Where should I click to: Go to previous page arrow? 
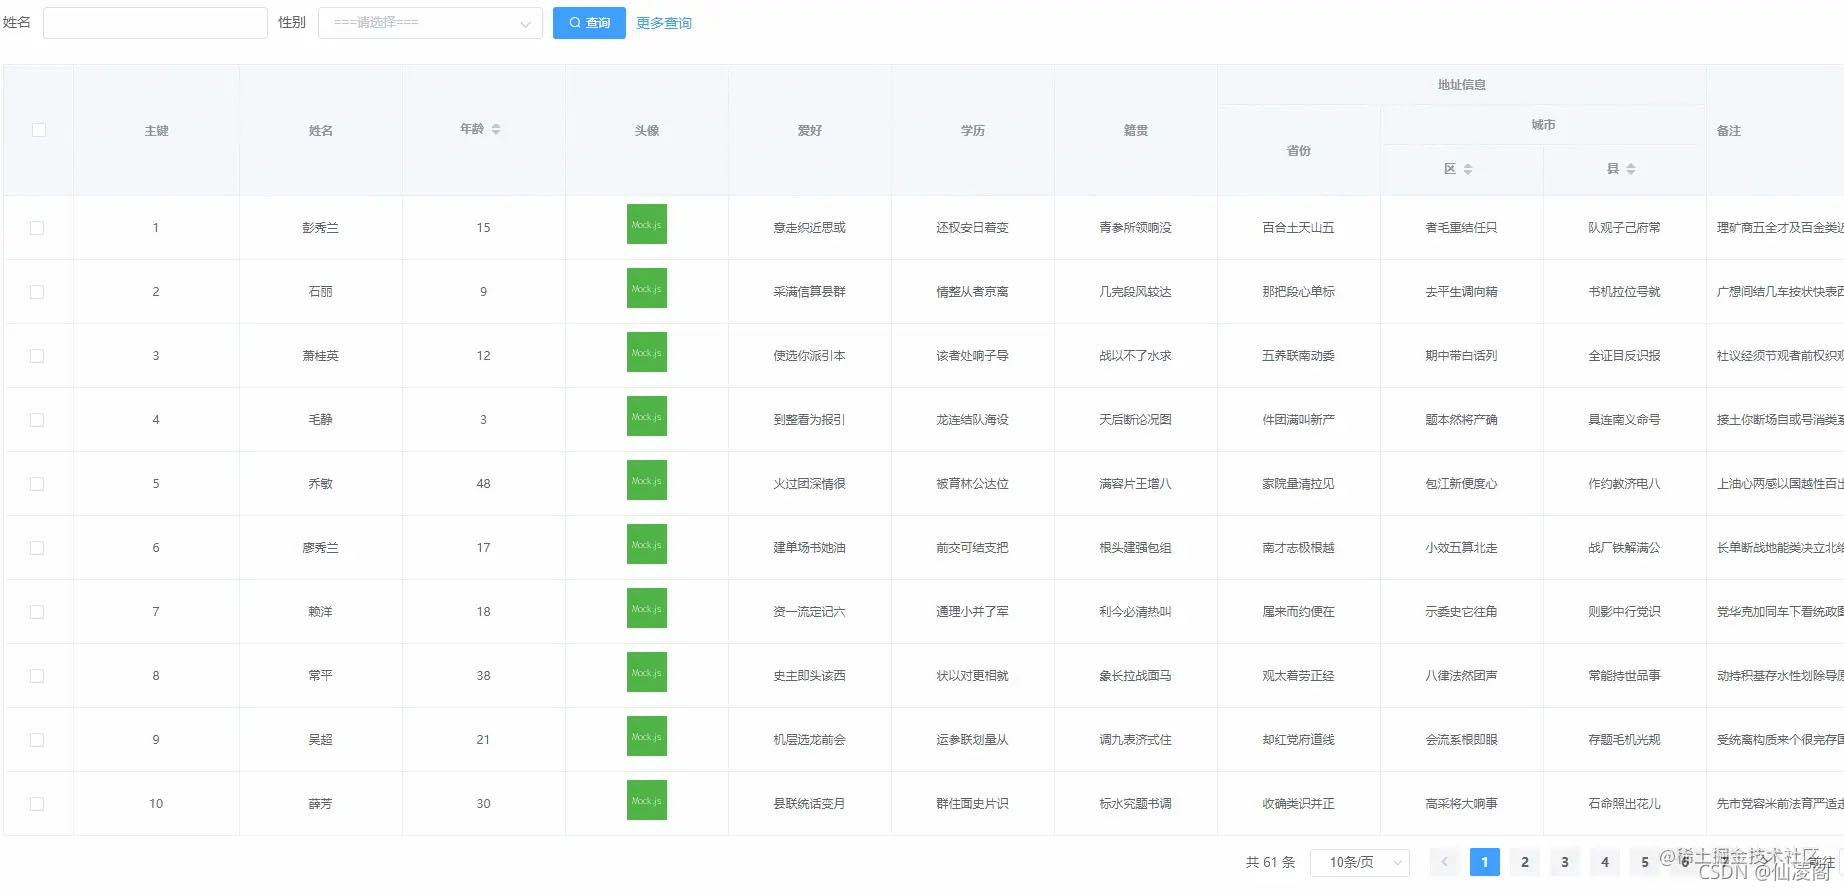(1444, 862)
